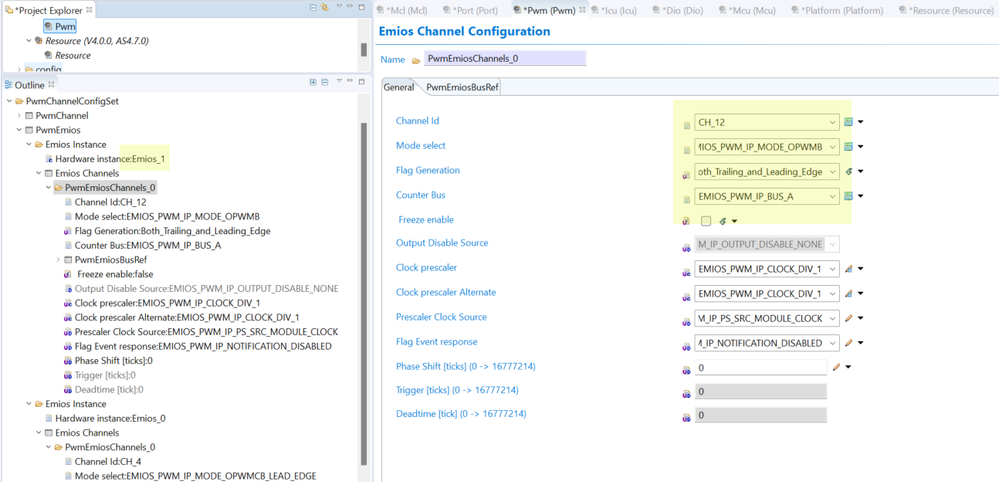The width and height of the screenshot is (999, 482).
Task: Open the Counter Bus combo box
Action: (x=766, y=196)
